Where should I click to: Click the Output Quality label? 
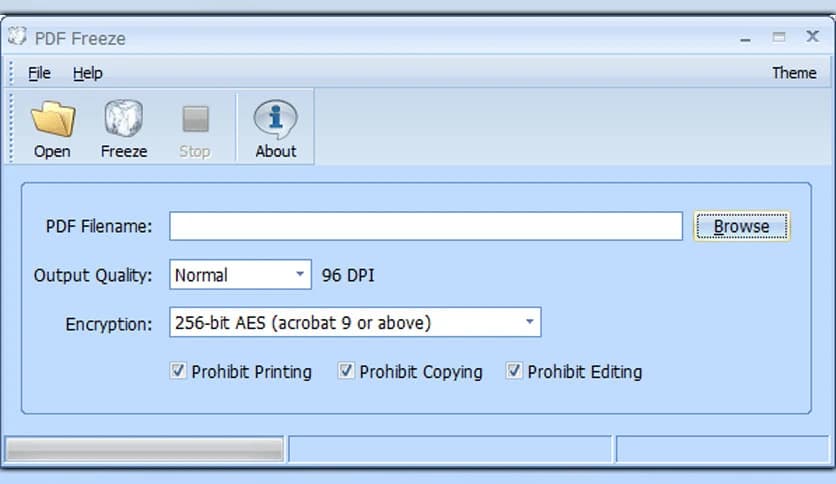pyautogui.click(x=93, y=276)
